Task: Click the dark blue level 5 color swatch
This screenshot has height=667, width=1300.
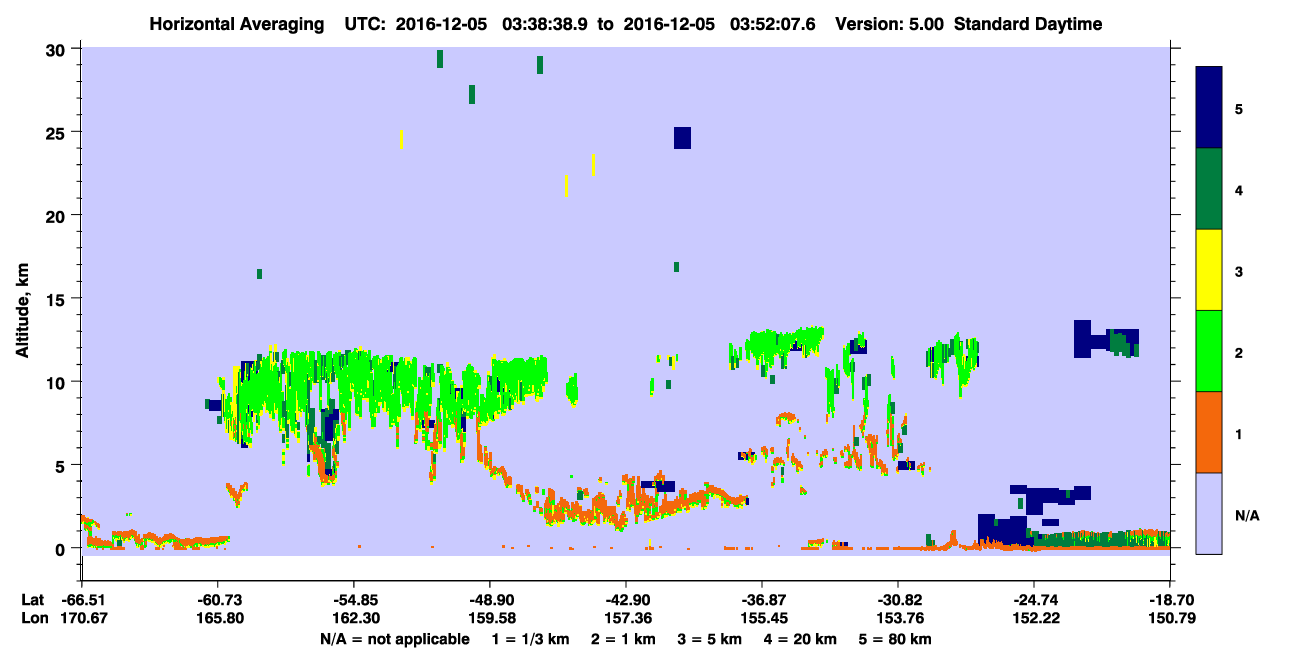Action: 1209,108
